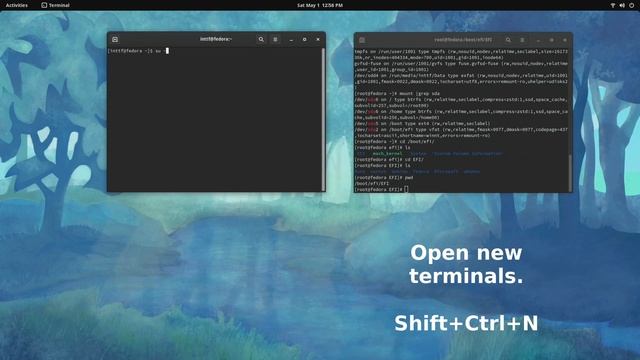Open the Activities overview

[x=17, y=5]
